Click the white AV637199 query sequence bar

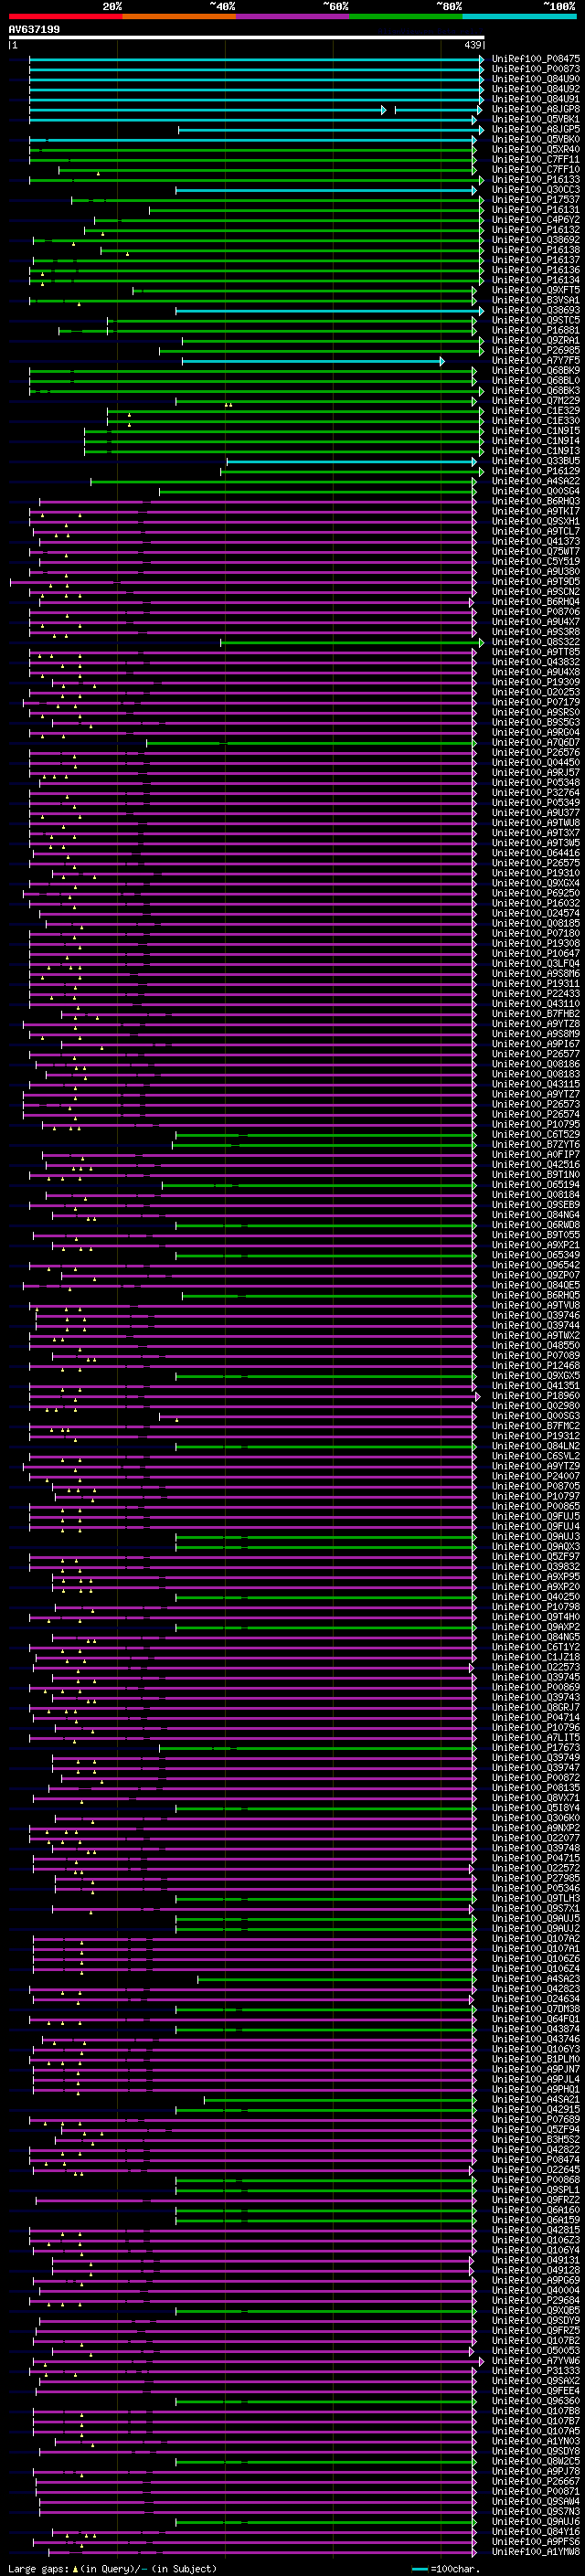tap(246, 37)
